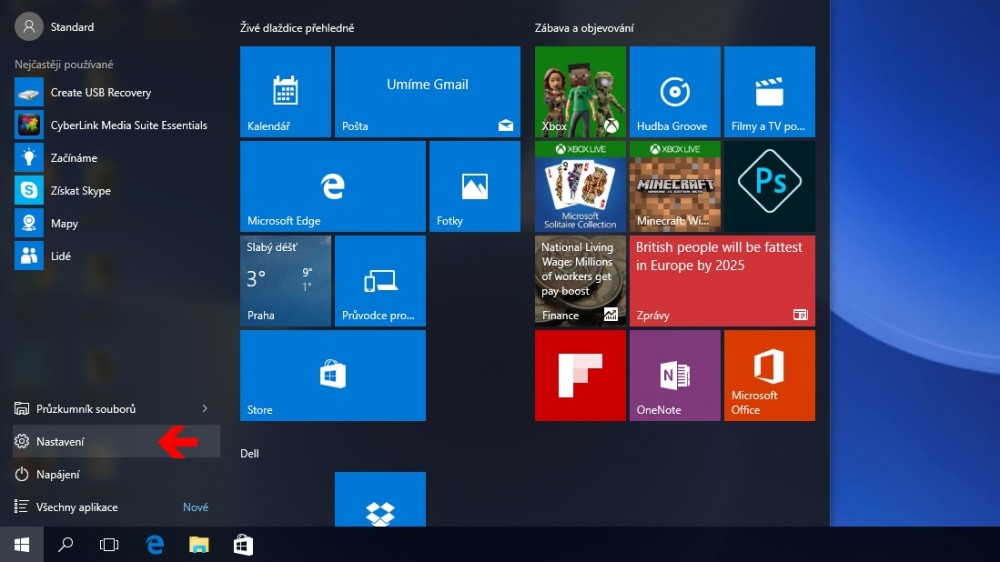Launch the OneNote tile

coord(675,375)
